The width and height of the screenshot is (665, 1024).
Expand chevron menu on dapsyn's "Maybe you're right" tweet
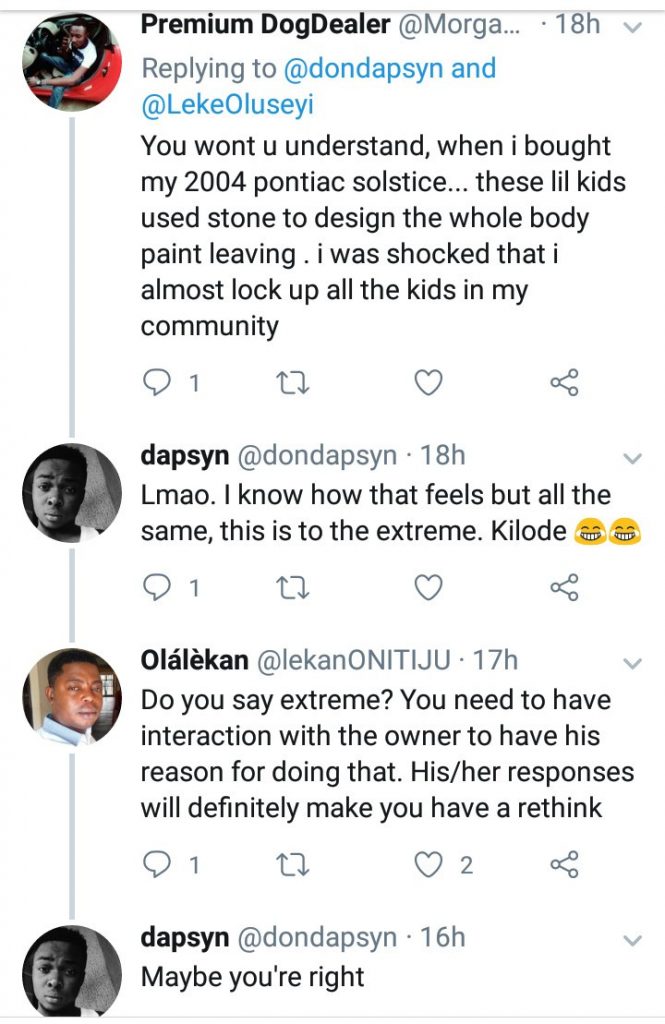632,940
